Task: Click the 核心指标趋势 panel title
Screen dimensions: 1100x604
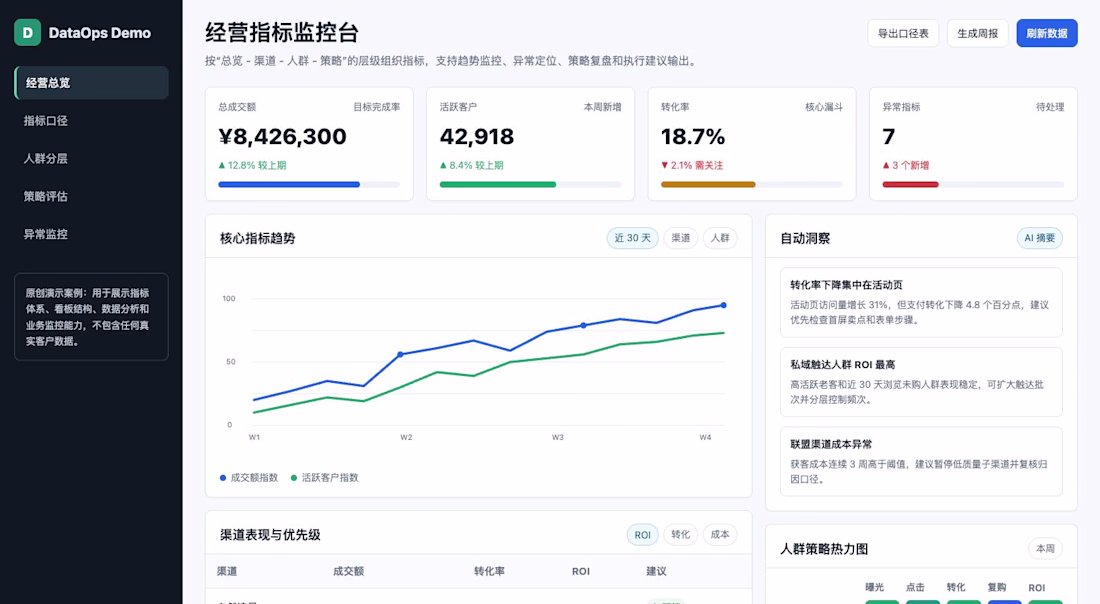Action: pyautogui.click(x=257, y=239)
